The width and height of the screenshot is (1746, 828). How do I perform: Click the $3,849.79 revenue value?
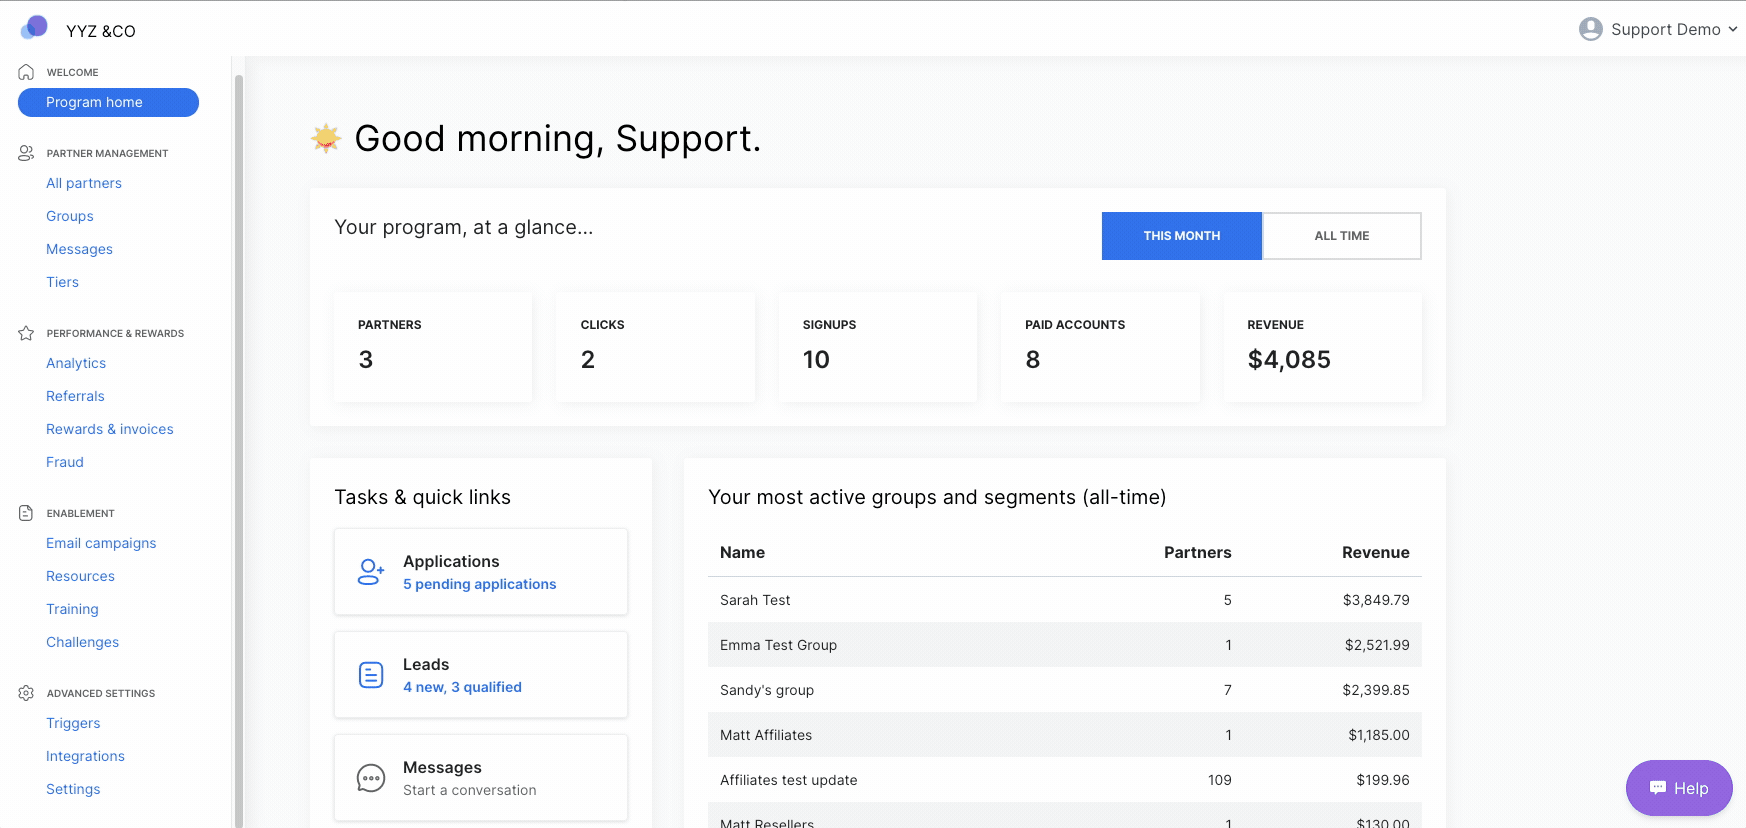point(1376,600)
